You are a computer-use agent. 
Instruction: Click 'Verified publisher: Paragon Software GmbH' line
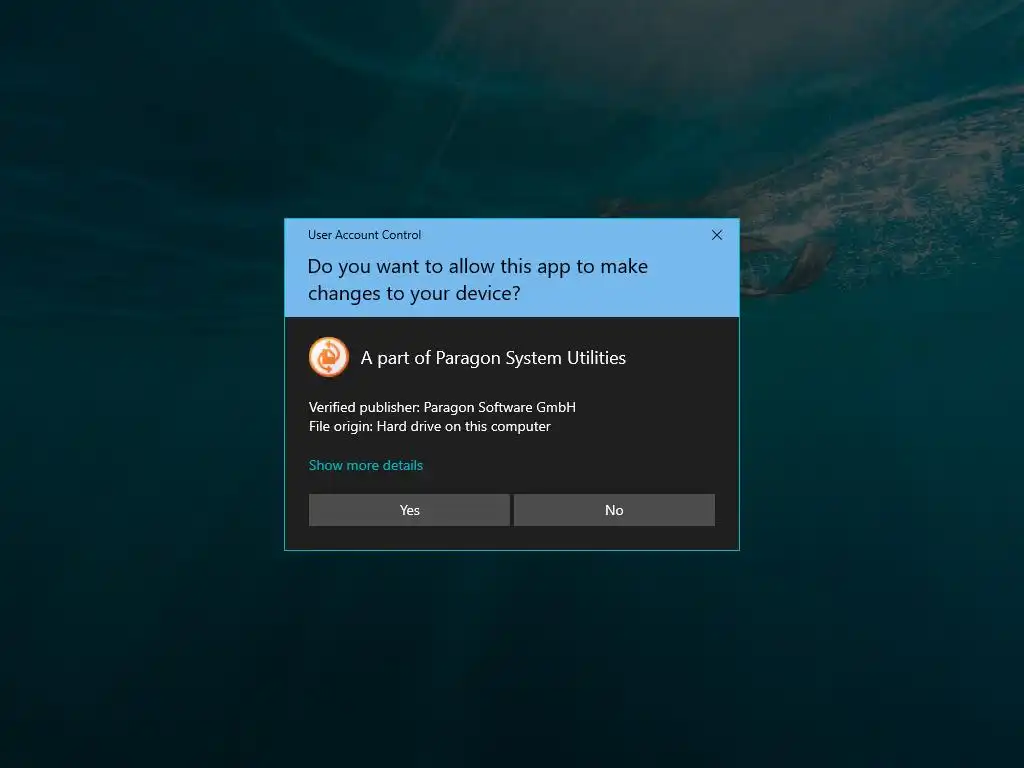tap(442, 407)
